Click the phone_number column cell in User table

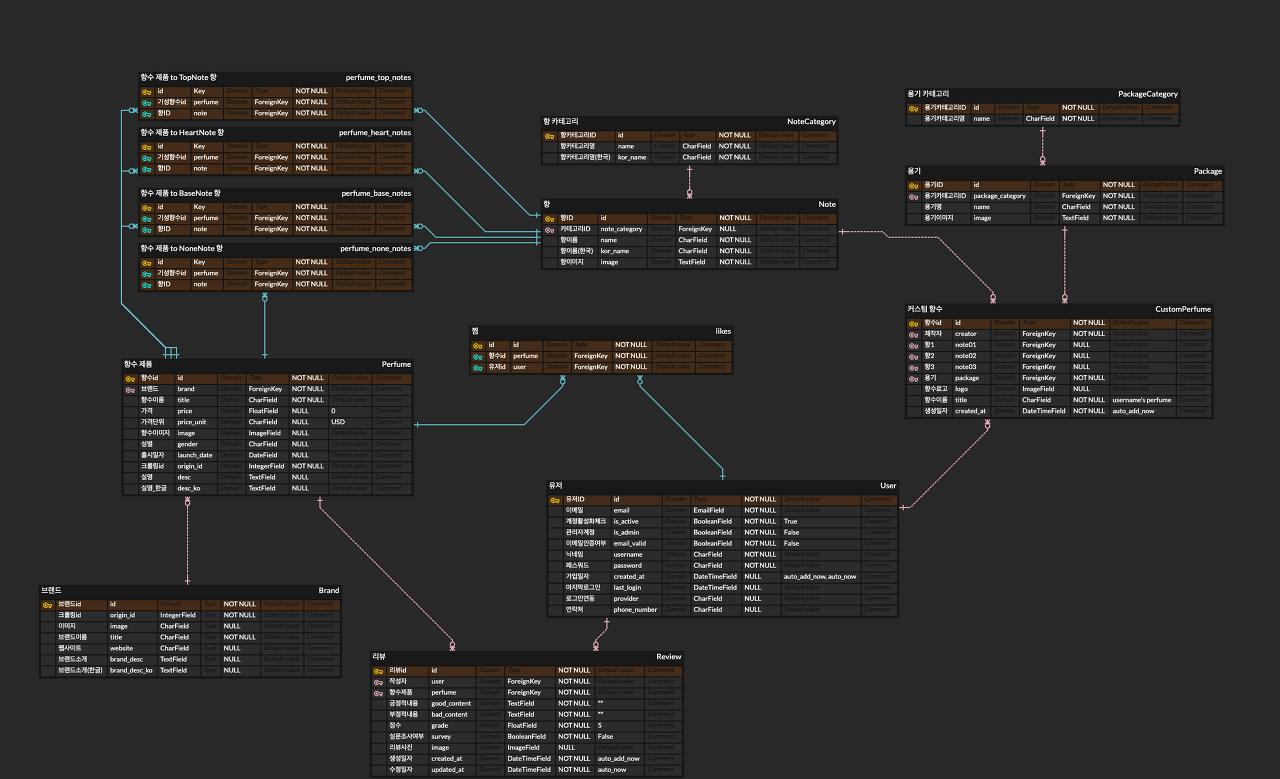tap(636, 609)
